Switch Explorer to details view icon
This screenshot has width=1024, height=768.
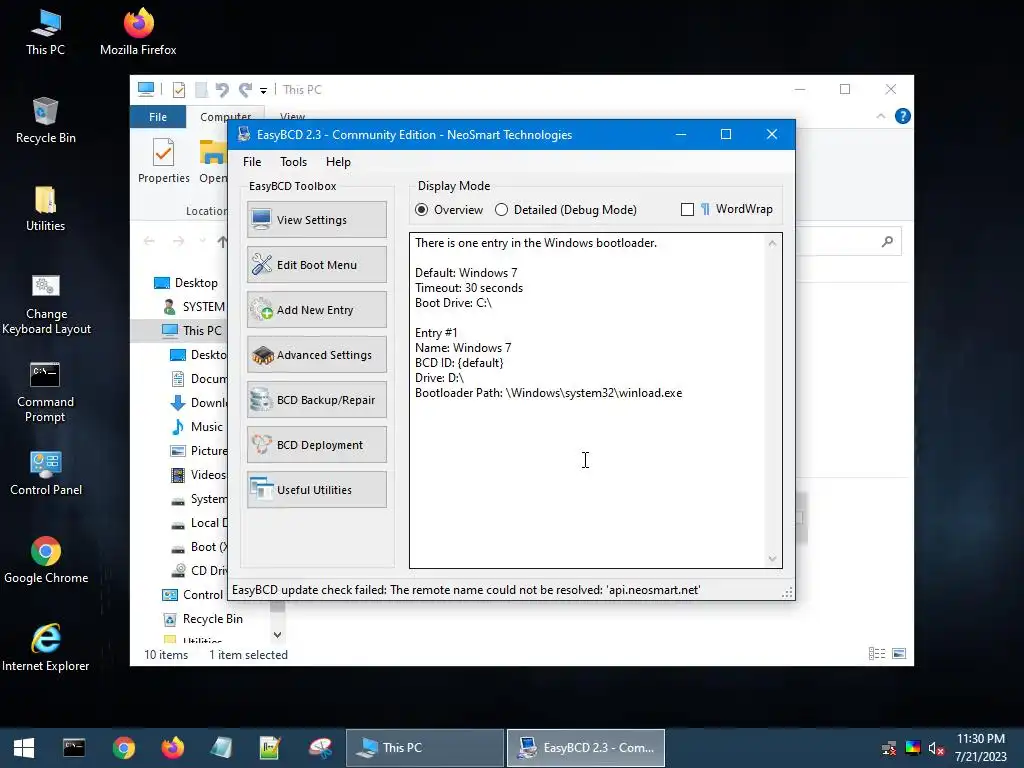tap(877, 654)
